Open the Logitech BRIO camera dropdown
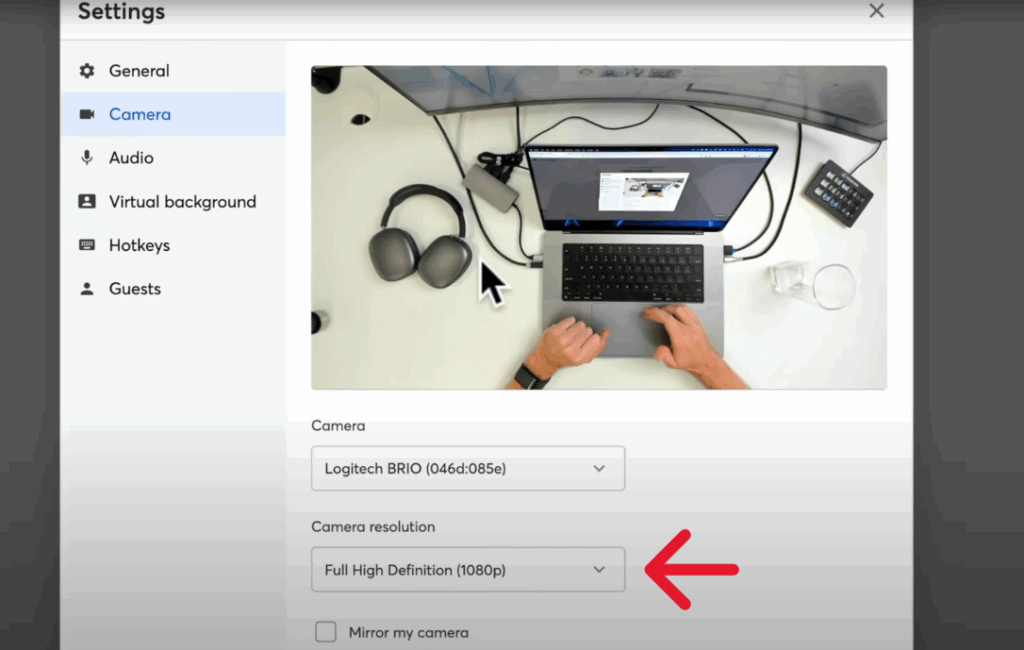Screen dimensions: 1024x650 467,468
